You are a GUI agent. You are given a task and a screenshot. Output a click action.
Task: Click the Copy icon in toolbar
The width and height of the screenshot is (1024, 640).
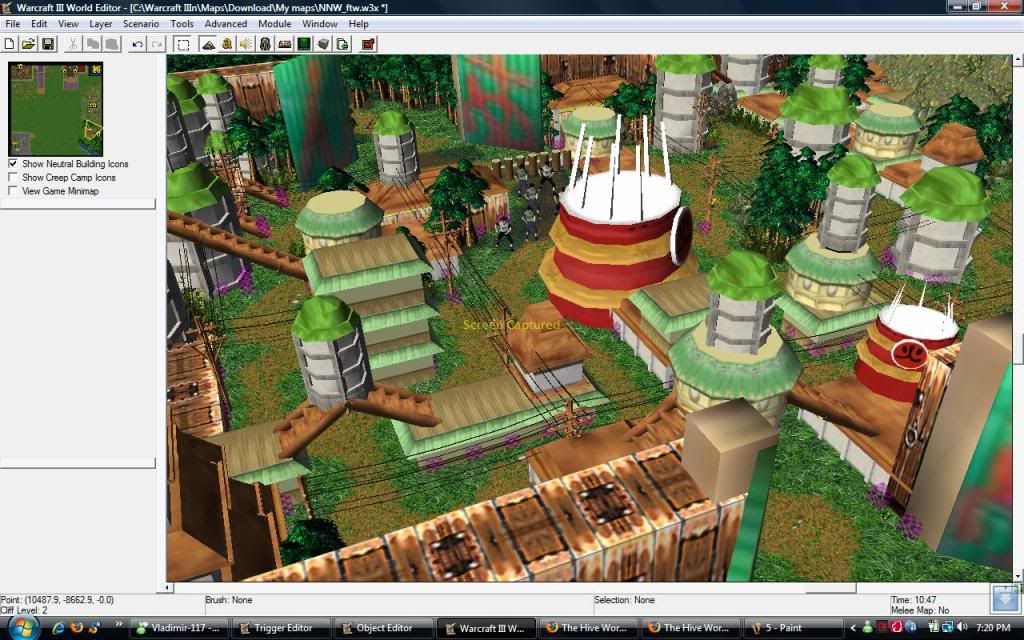pyautogui.click(x=93, y=44)
